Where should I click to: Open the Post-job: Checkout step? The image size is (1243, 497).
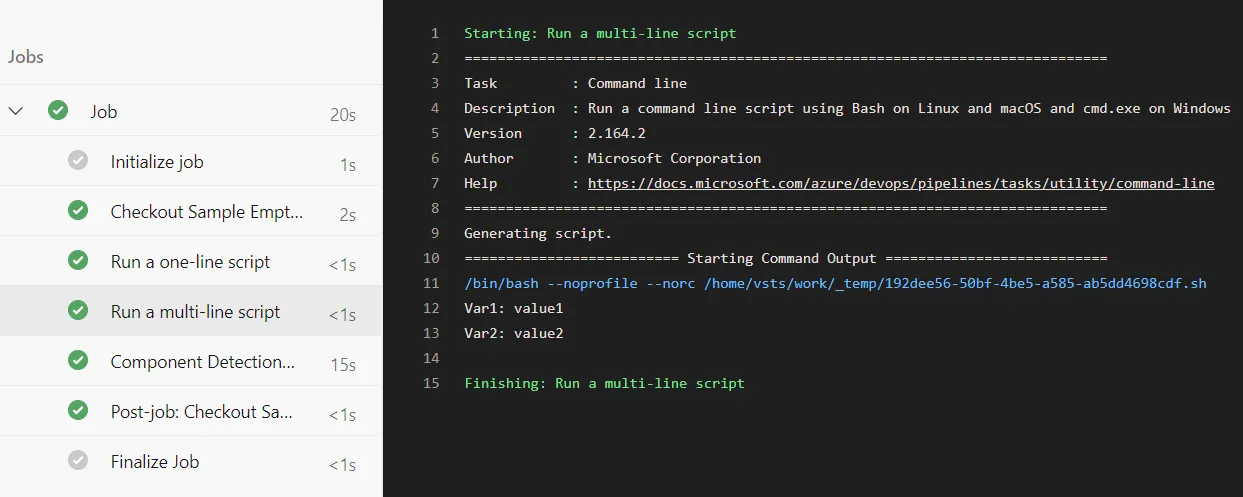pyautogui.click(x=200, y=412)
